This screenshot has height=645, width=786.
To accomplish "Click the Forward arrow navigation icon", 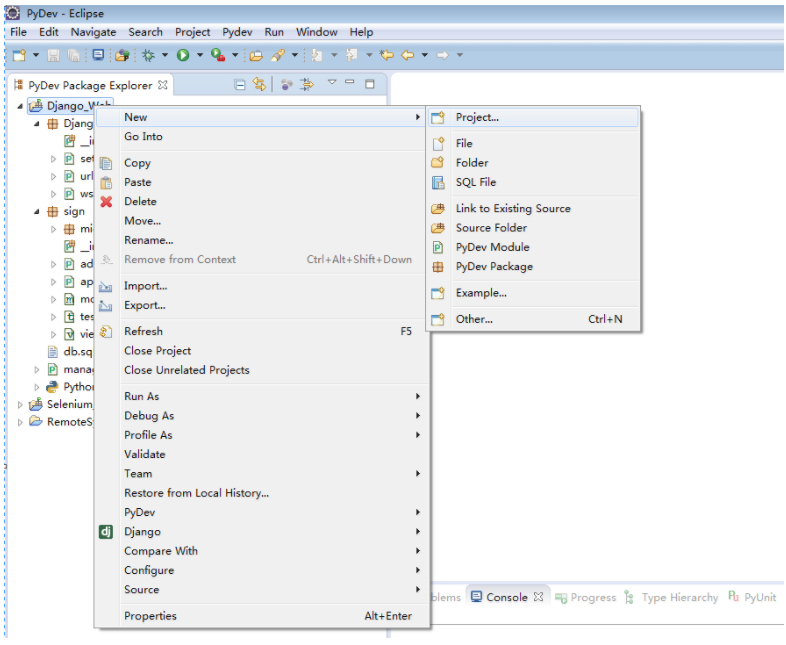I will tap(442, 55).
